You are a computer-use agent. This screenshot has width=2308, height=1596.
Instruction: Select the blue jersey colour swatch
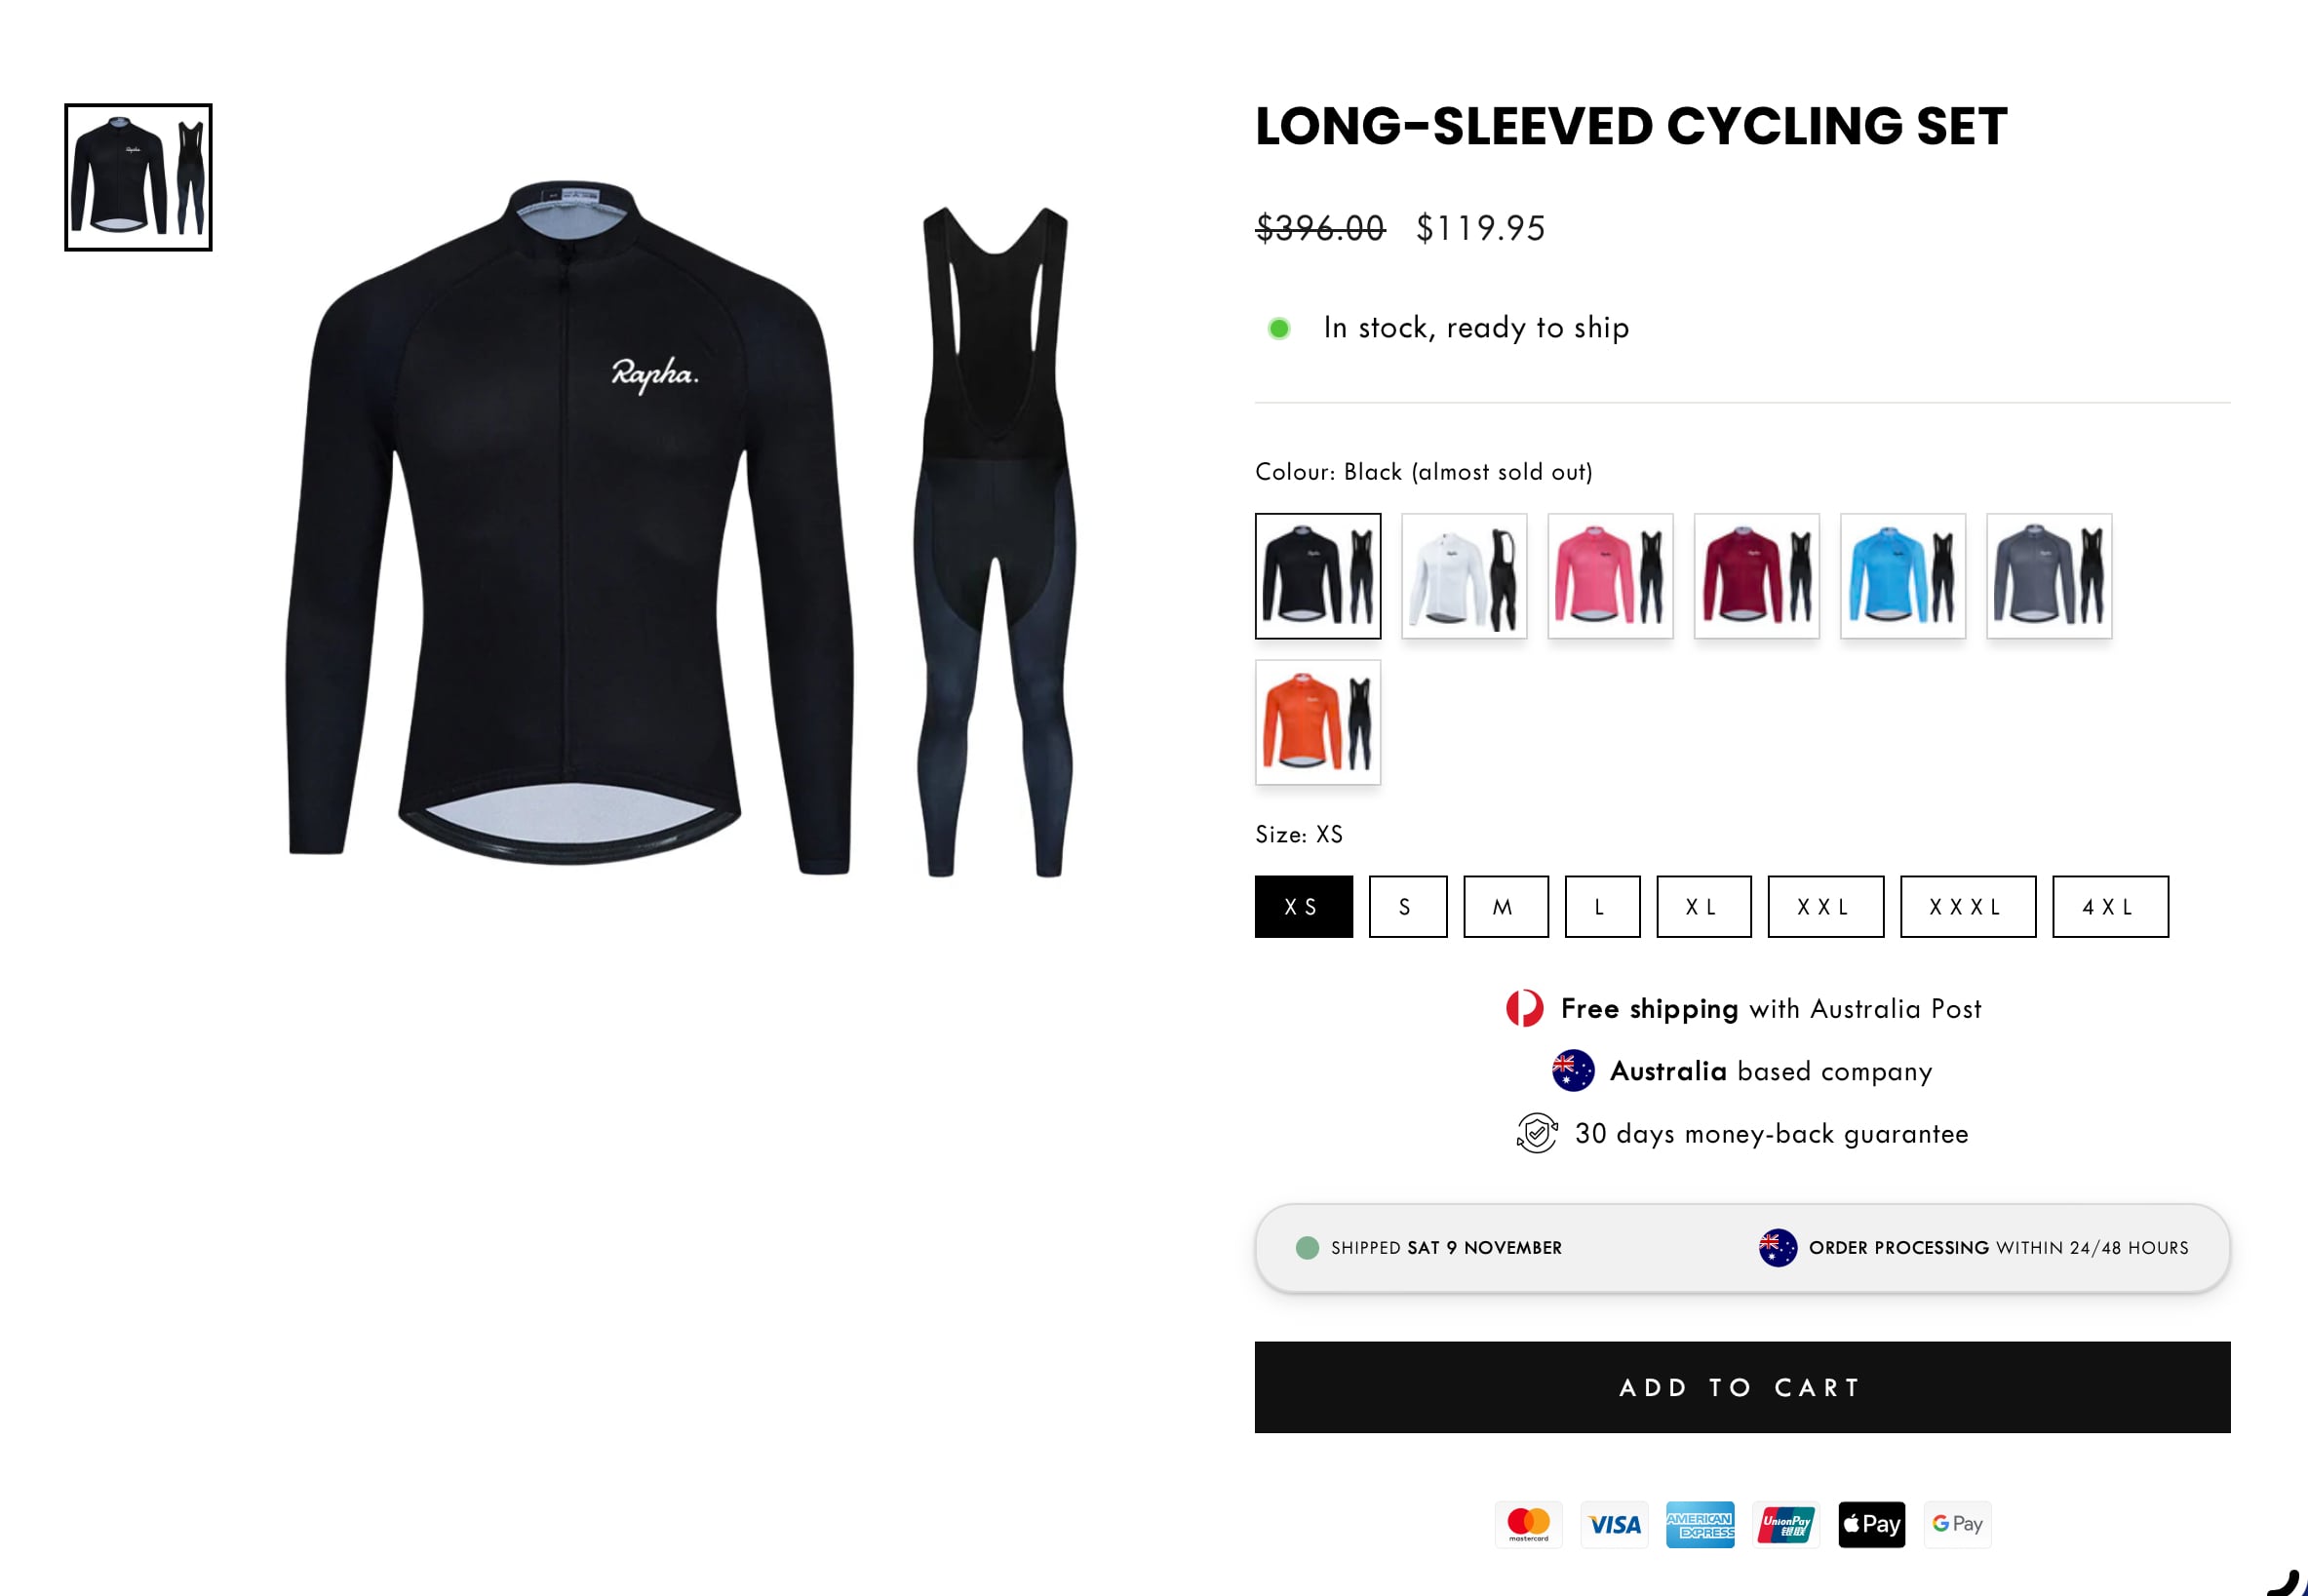click(x=1903, y=576)
